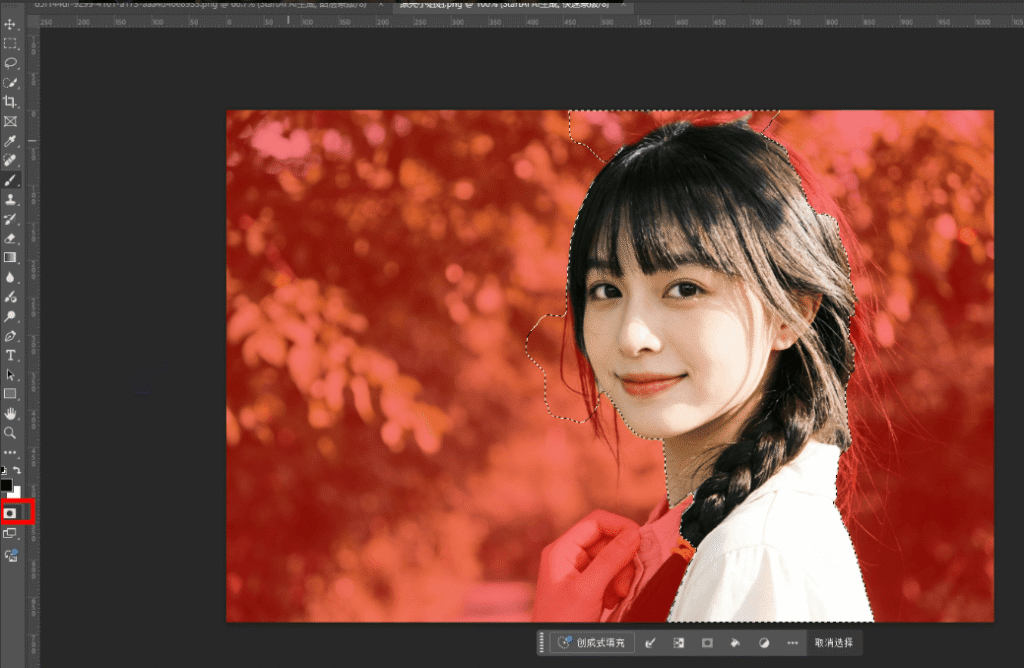Open the Change Screen Mode options
The width and height of the screenshot is (1024, 668).
click(x=10, y=533)
